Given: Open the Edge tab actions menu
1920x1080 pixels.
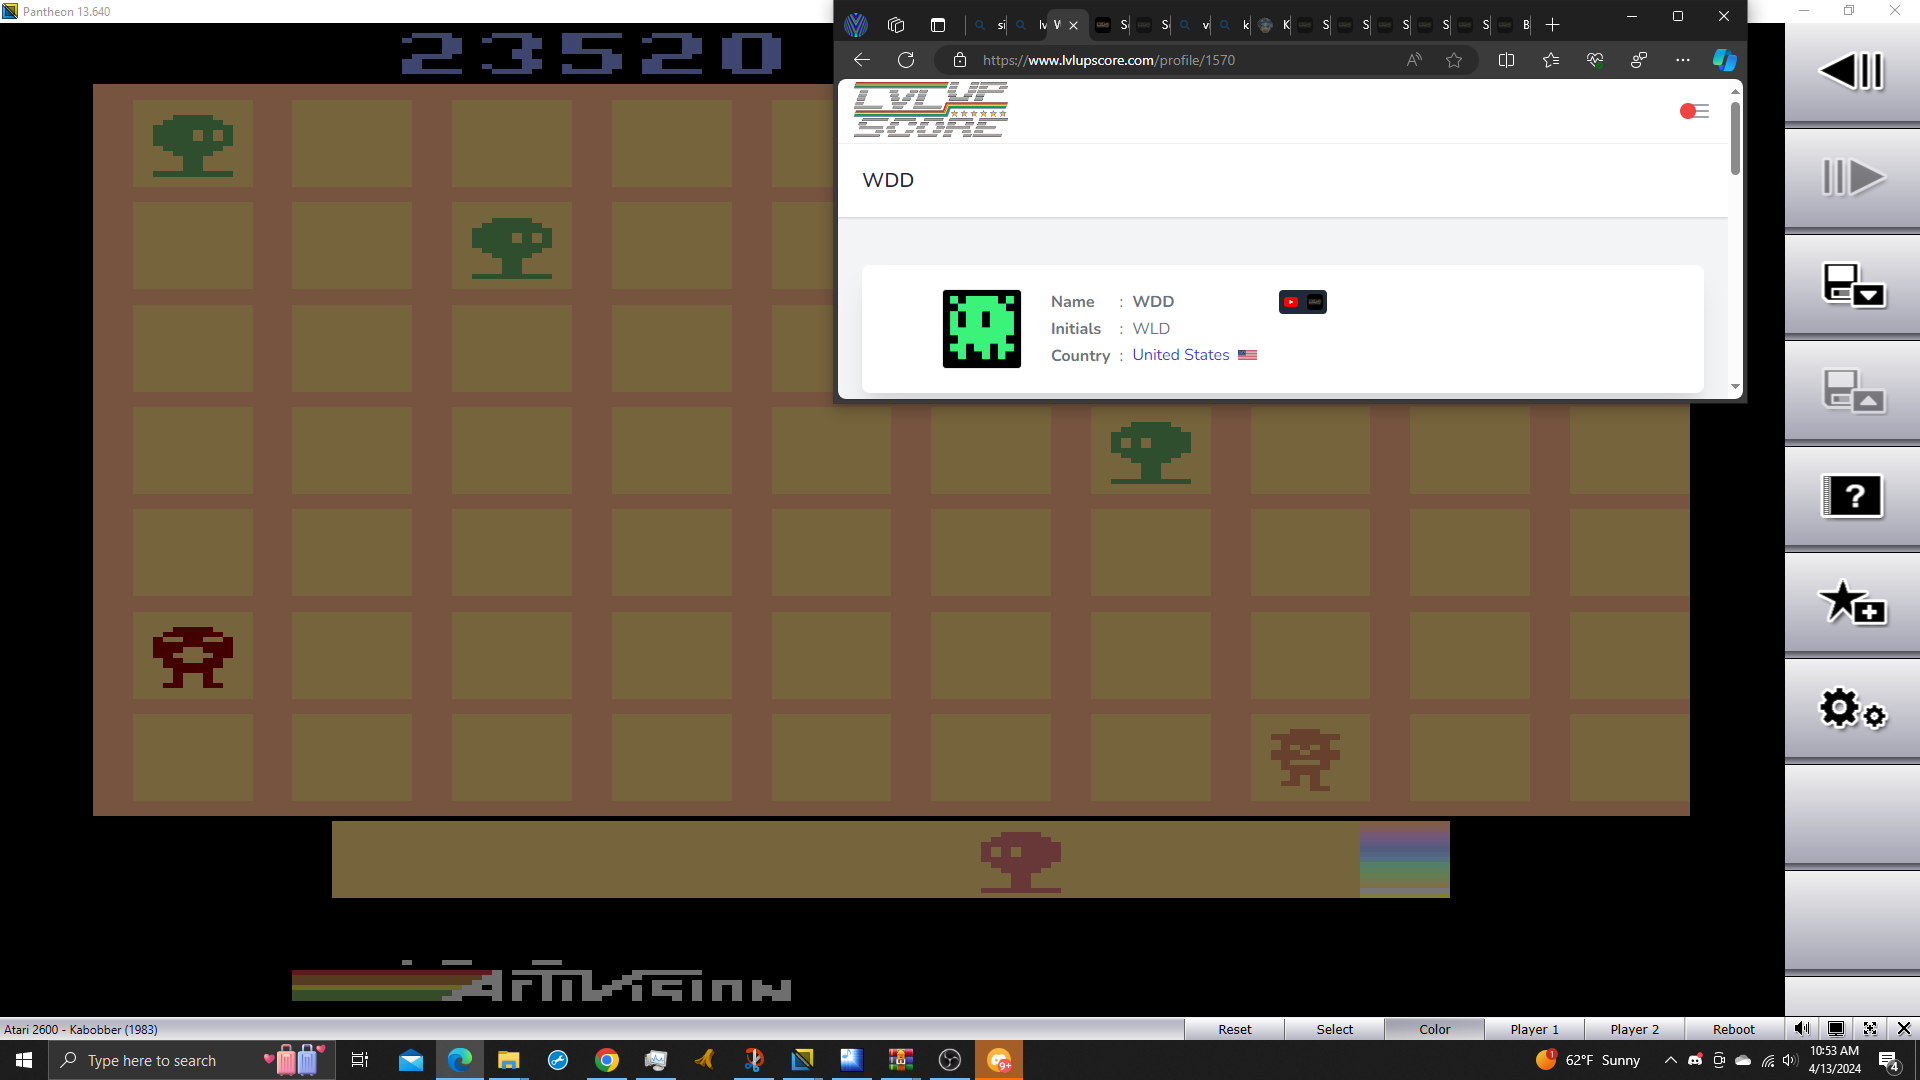Looking at the screenshot, I should point(938,25).
